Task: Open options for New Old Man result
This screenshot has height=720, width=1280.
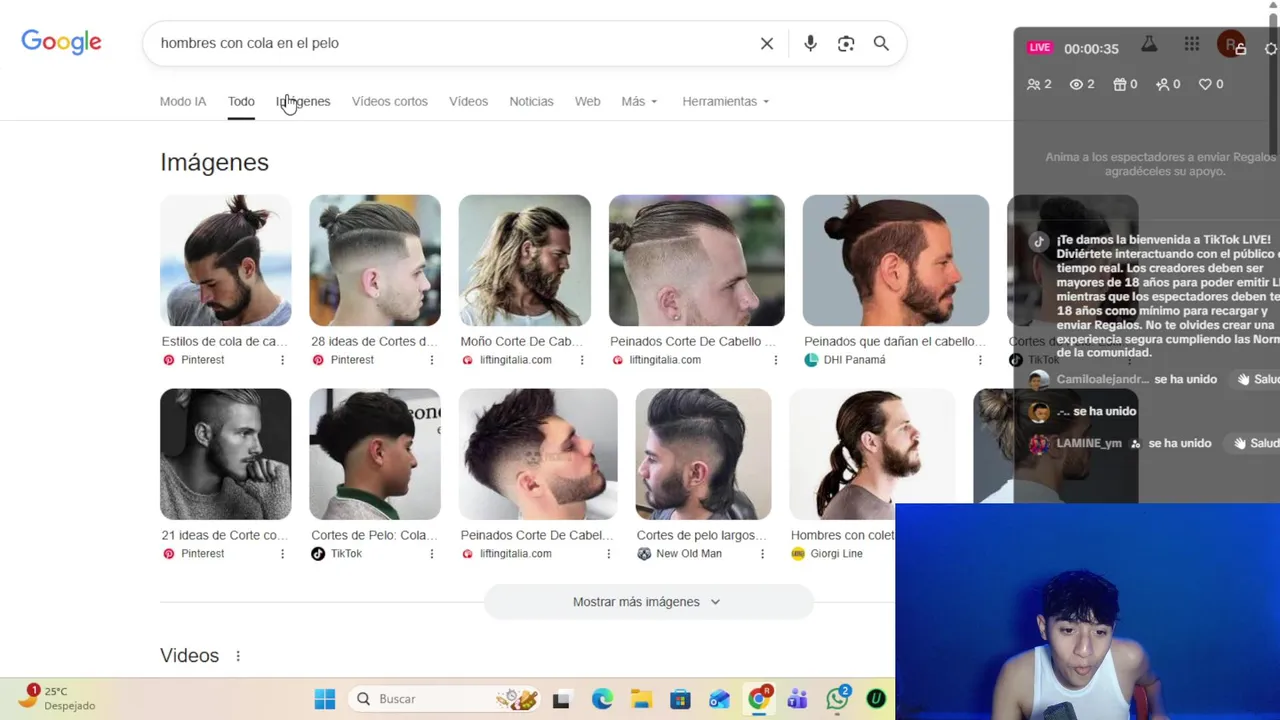Action: tap(762, 554)
